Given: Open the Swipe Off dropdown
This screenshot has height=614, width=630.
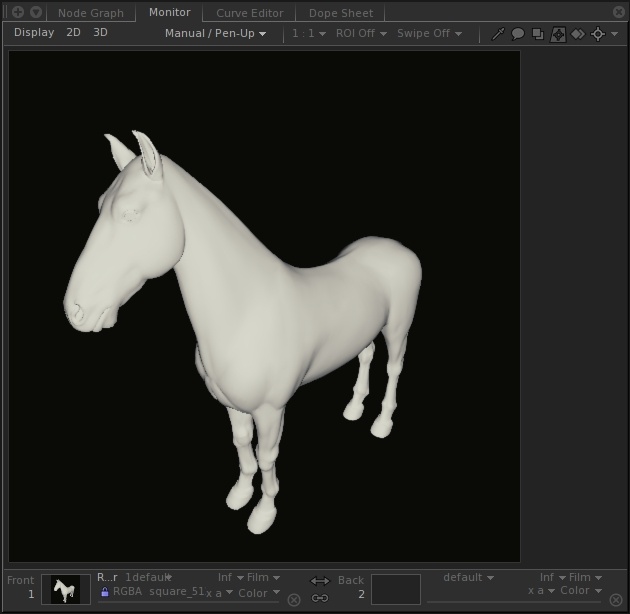Looking at the screenshot, I should click(429, 34).
